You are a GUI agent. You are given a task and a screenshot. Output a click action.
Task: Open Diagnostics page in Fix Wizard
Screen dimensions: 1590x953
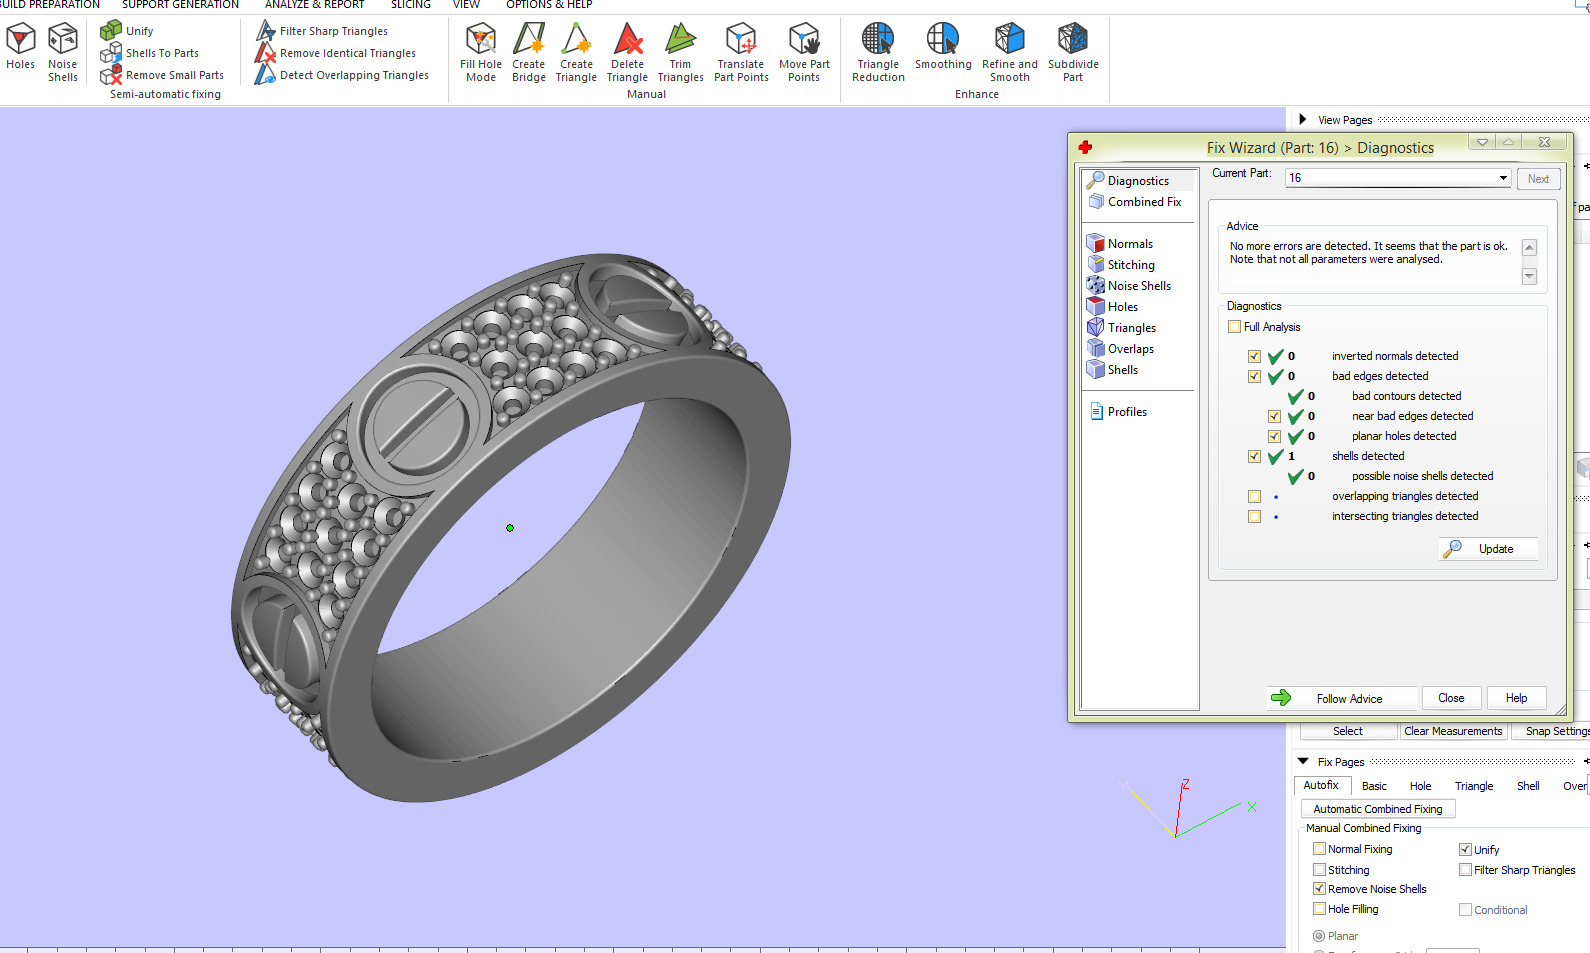[x=1138, y=181]
